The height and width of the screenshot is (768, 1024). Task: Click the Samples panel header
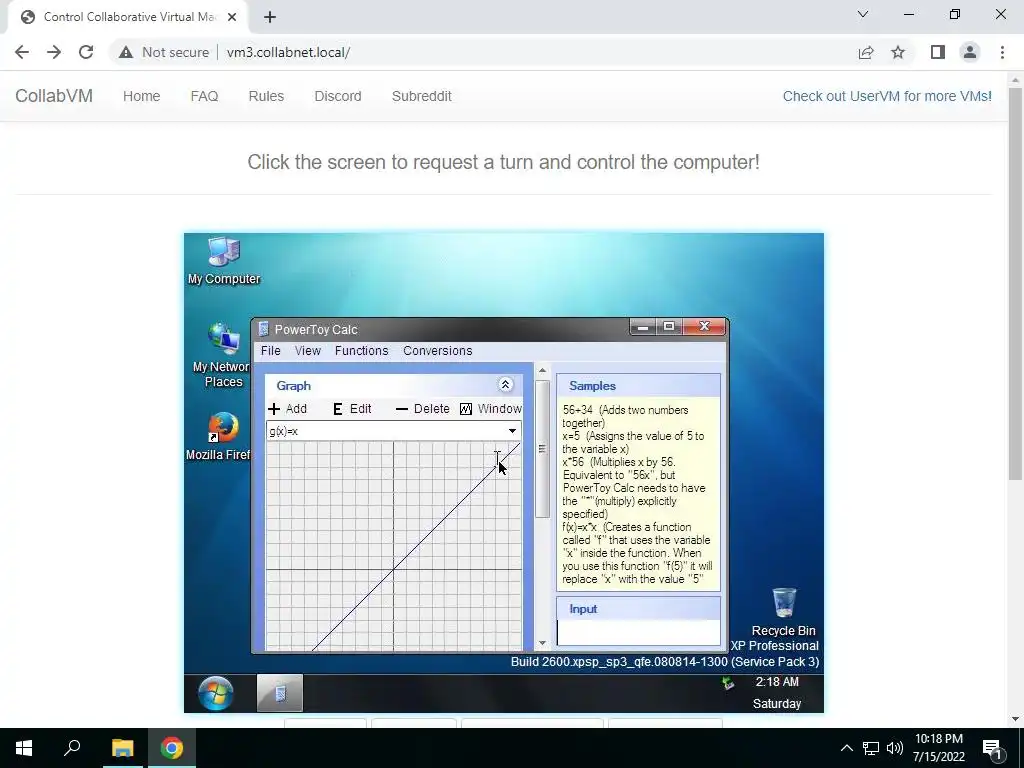click(x=639, y=385)
